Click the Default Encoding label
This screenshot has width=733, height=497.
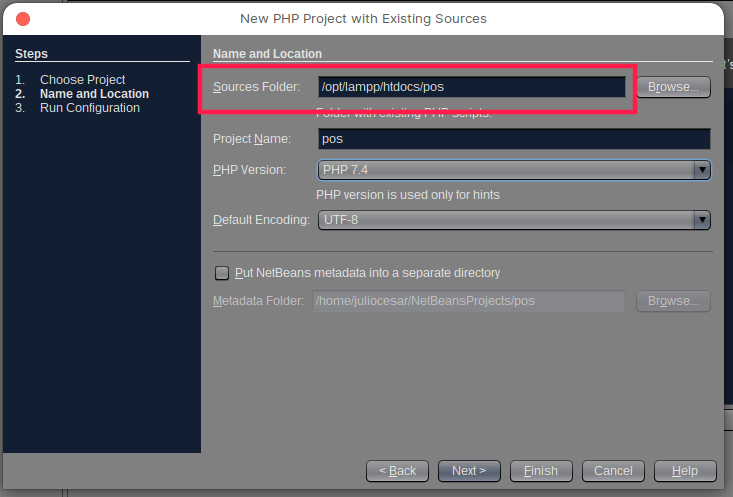click(261, 220)
